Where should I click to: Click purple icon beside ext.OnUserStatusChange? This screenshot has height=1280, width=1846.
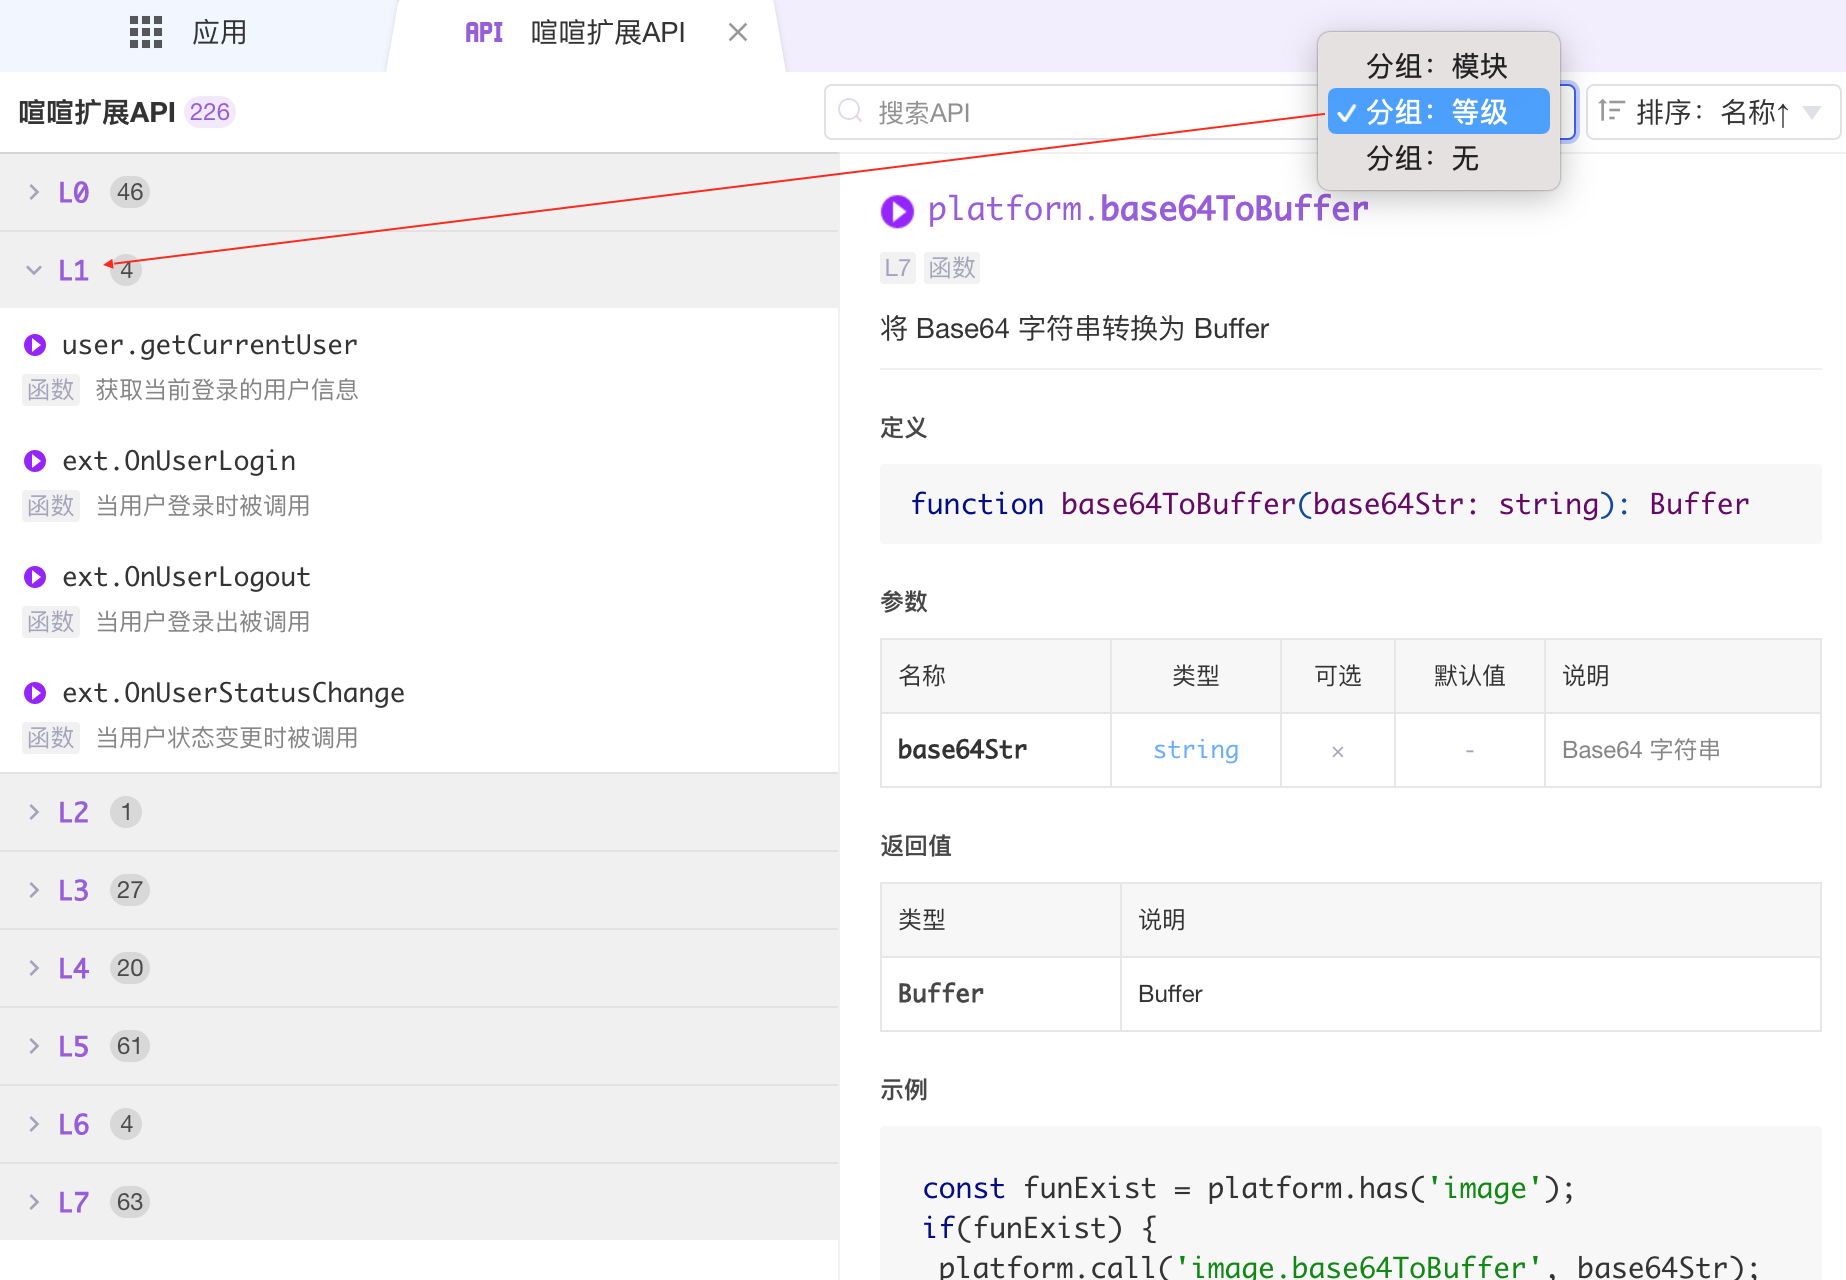click(35, 693)
